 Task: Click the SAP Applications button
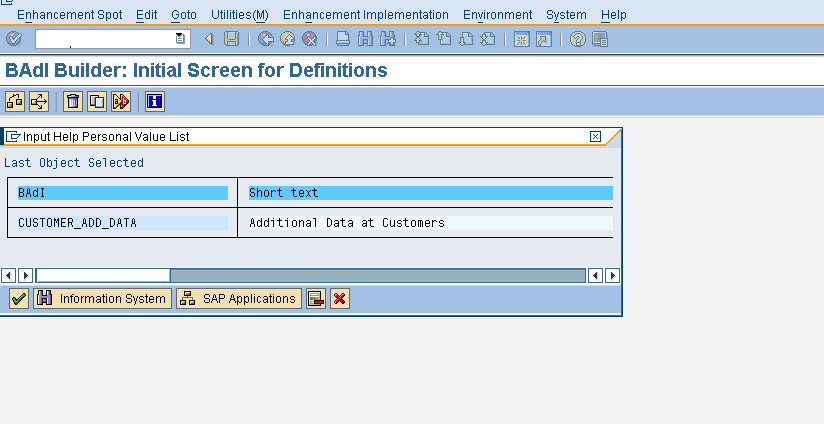[239, 298]
